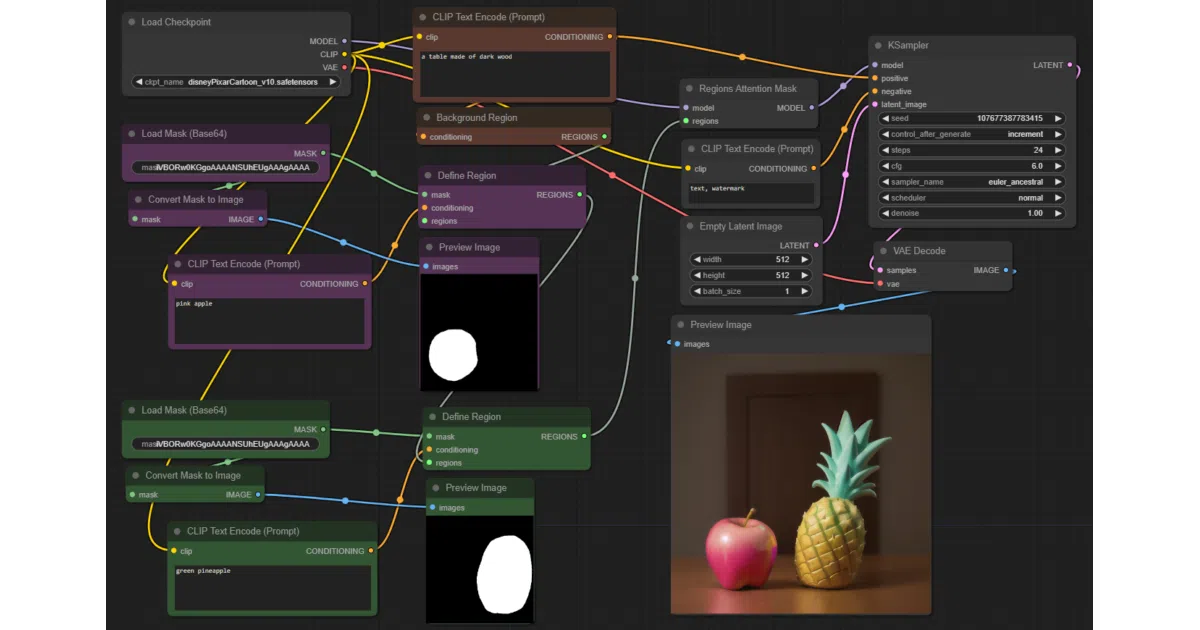Click the regions input port on Regions Attention Mask
This screenshot has height=630, width=1200.
[x=686, y=121]
